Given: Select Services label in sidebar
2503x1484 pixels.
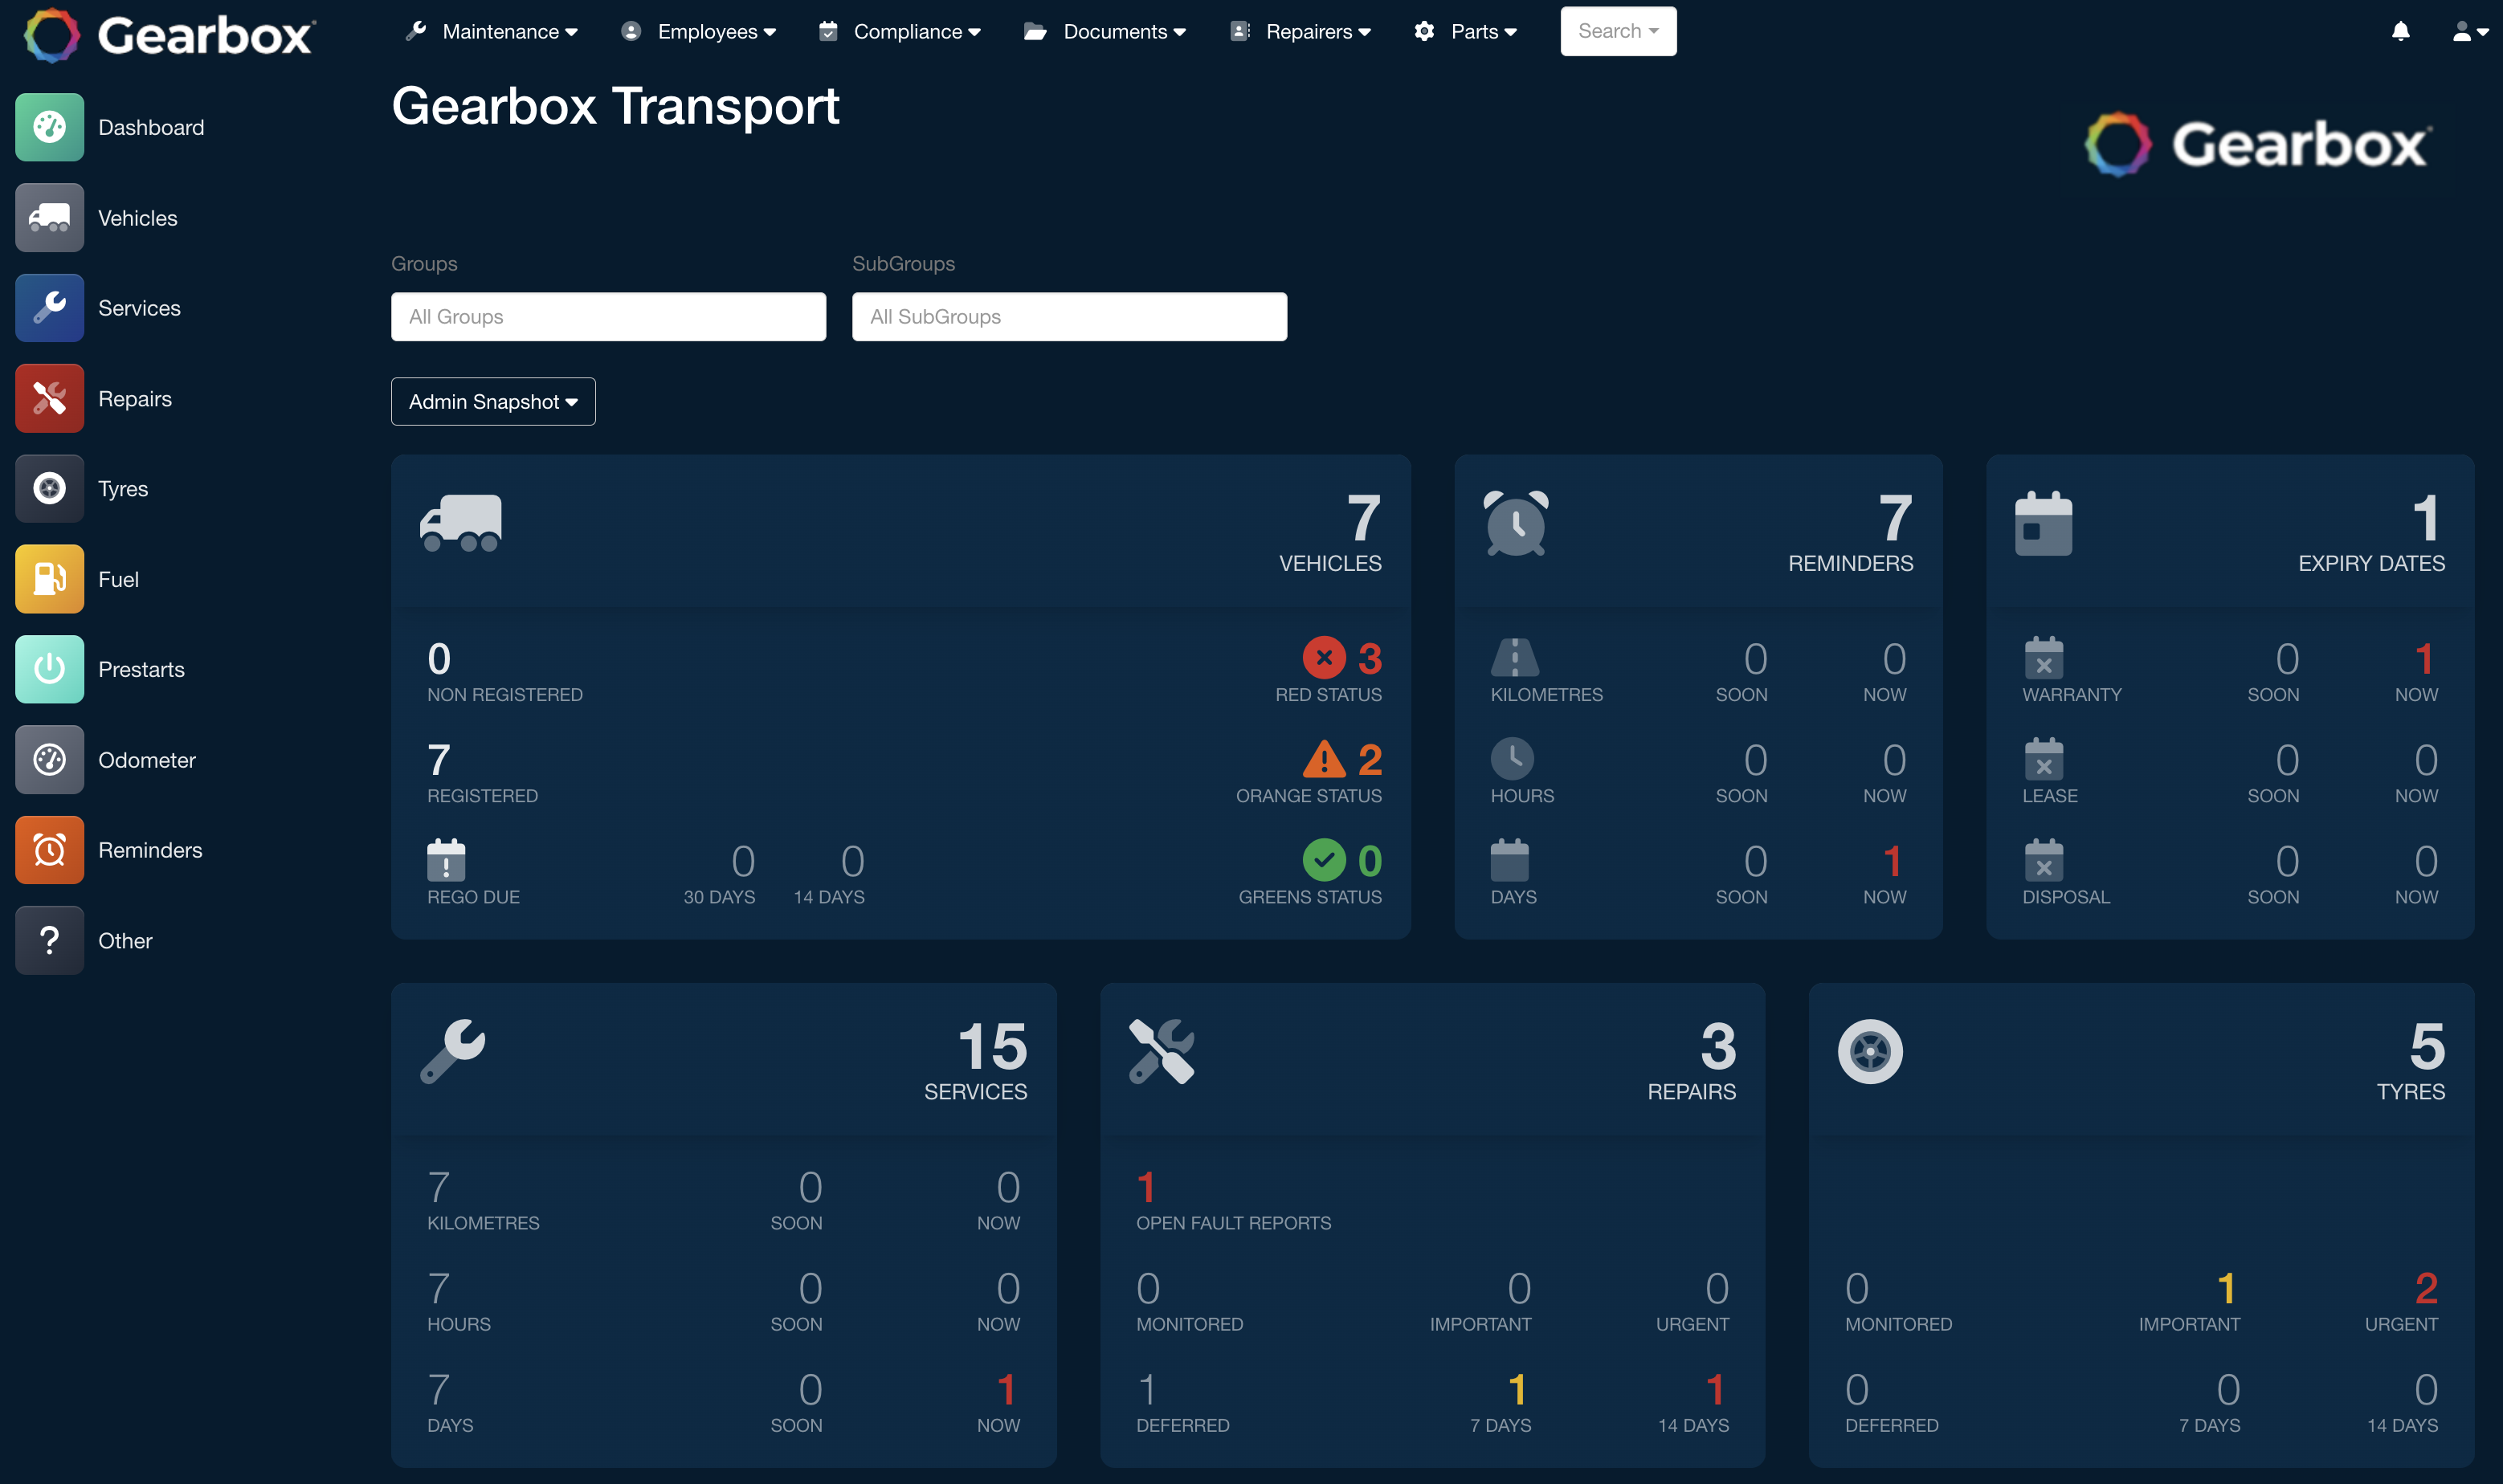Looking at the screenshot, I should coord(139,308).
